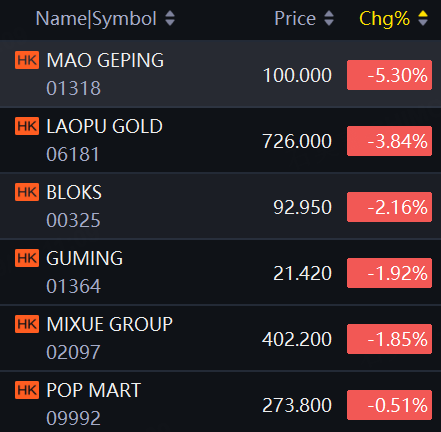Image resolution: width=441 pixels, height=432 pixels.
Task: Click the Chg% column header label
Action: pos(384,19)
